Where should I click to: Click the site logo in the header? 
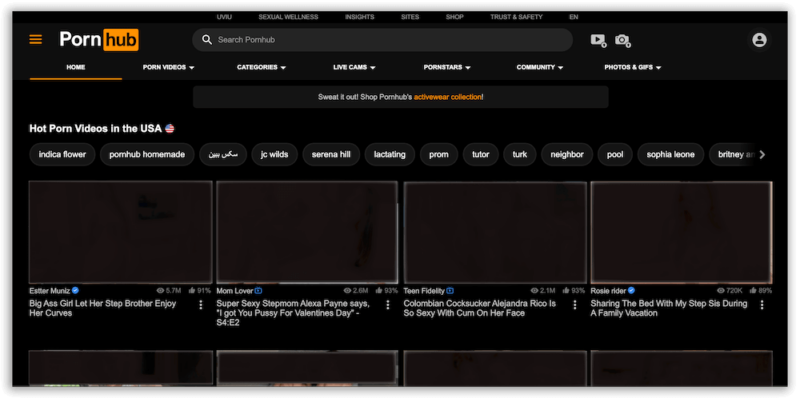(x=99, y=40)
